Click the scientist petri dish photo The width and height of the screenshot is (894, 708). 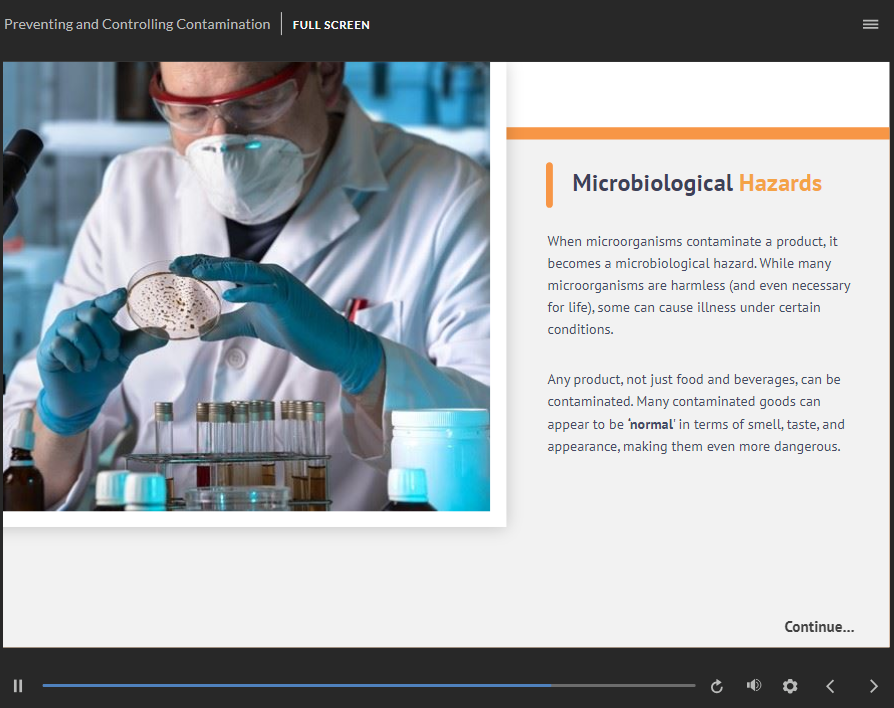tap(246, 286)
